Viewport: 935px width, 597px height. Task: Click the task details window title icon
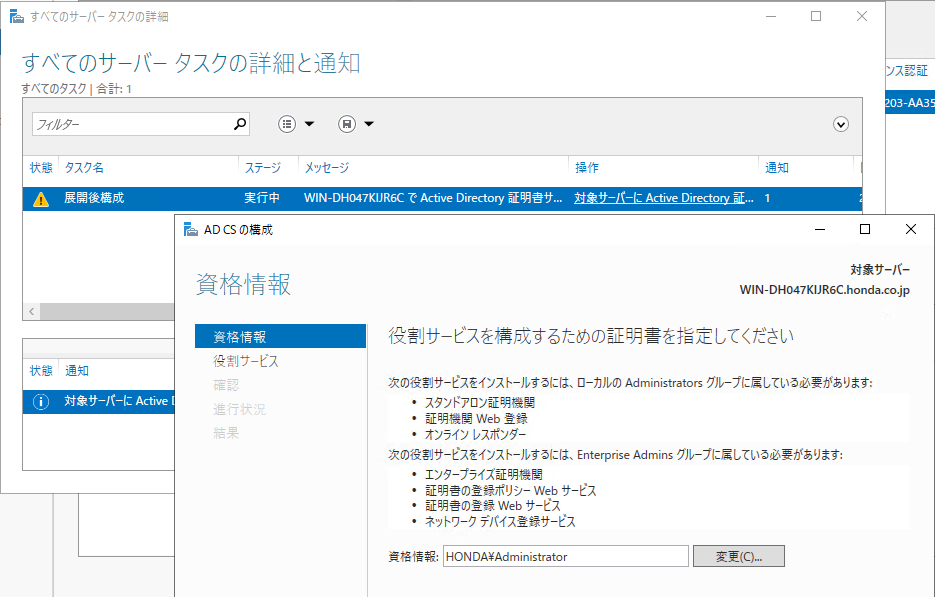pyautogui.click(x=17, y=16)
